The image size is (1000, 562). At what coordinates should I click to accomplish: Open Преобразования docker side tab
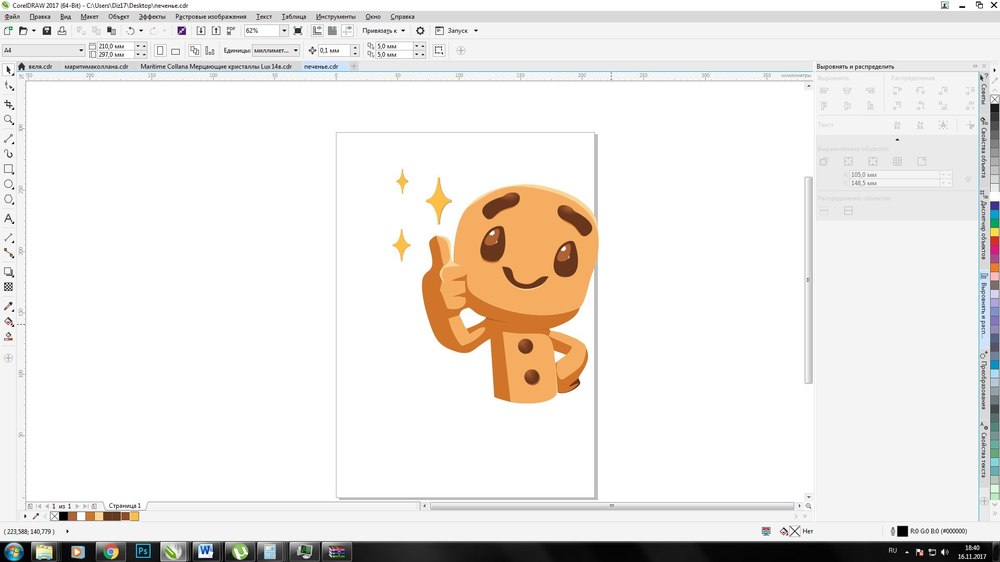[x=984, y=380]
